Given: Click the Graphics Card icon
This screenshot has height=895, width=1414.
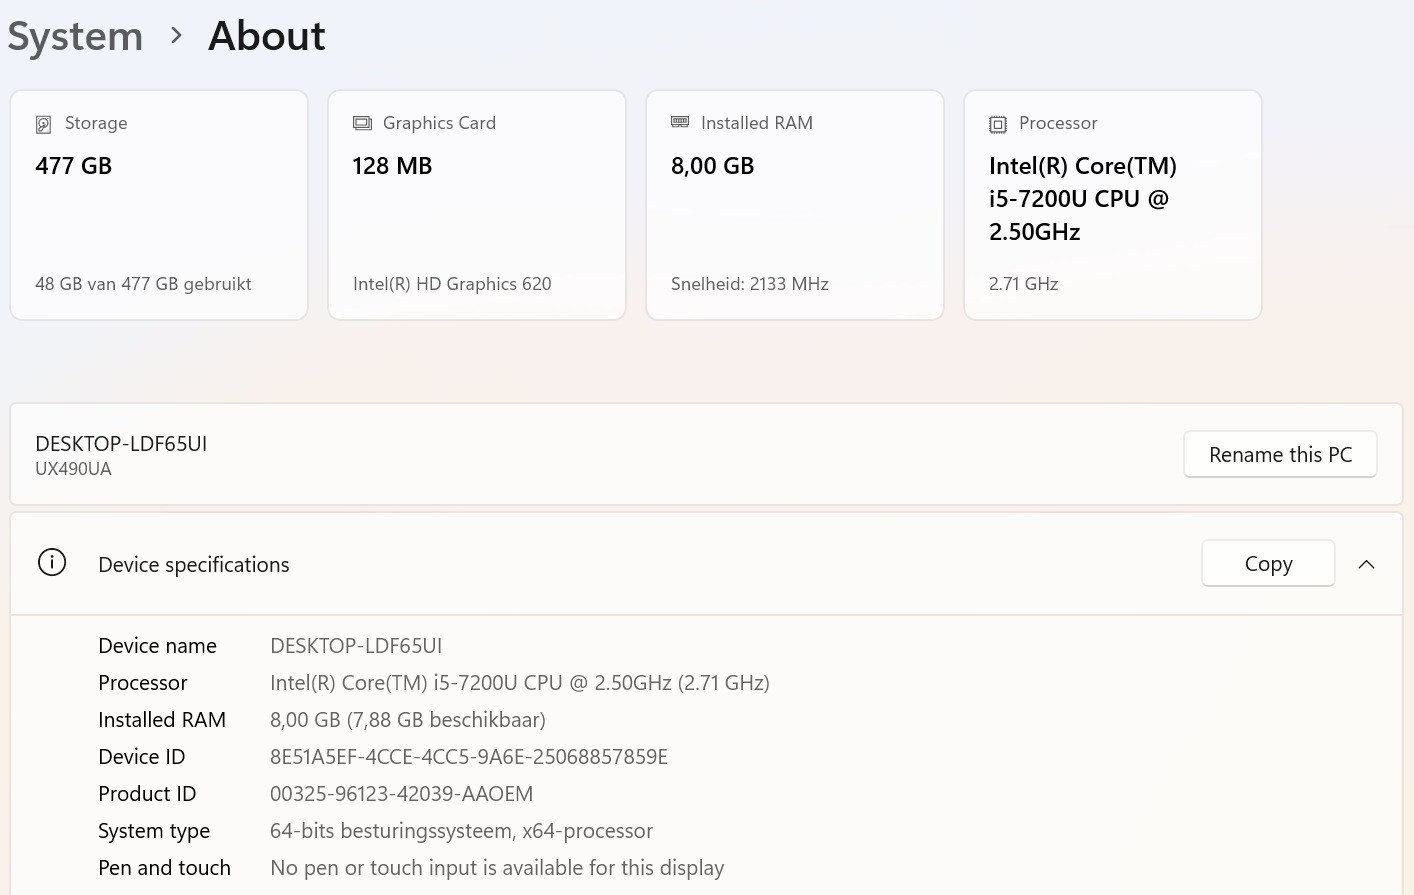Looking at the screenshot, I should tap(362, 123).
